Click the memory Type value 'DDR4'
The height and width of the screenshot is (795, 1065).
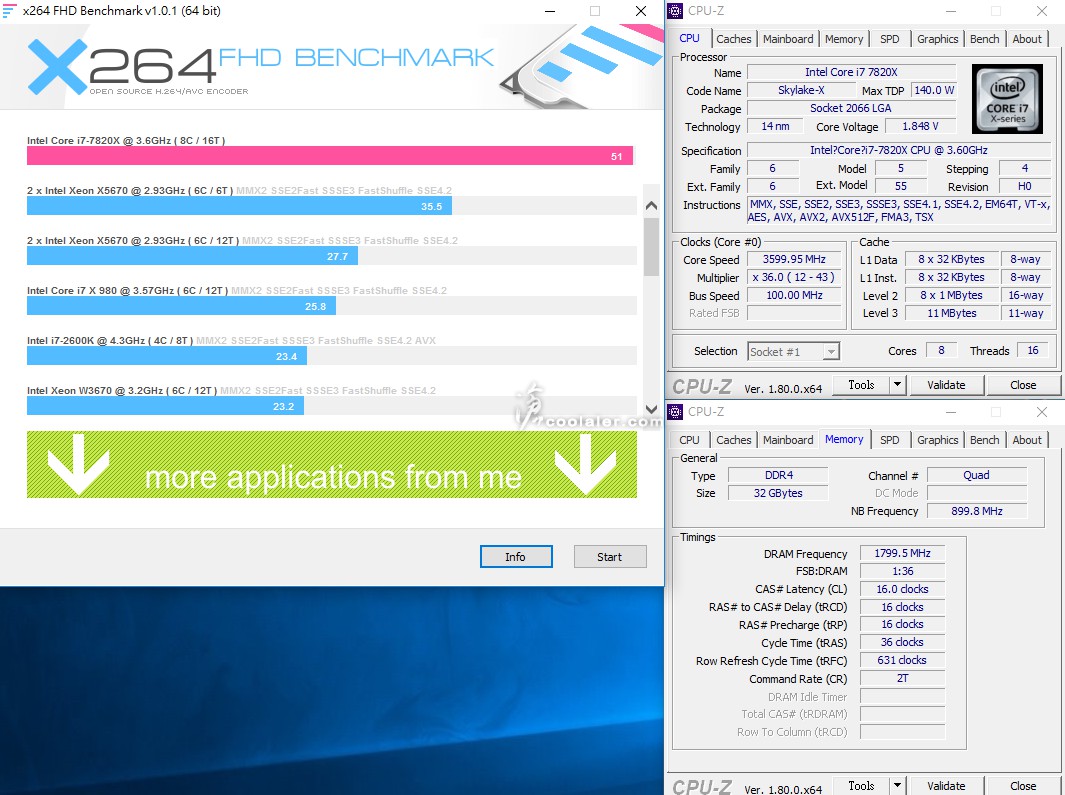click(778, 475)
